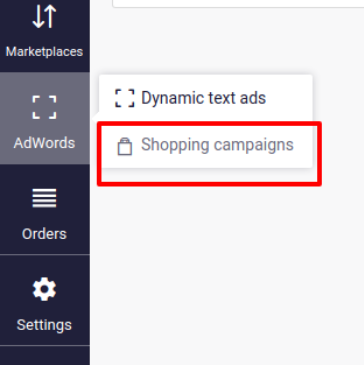Click the white panel at the top edge
364x365 pixels.
[238, 3]
